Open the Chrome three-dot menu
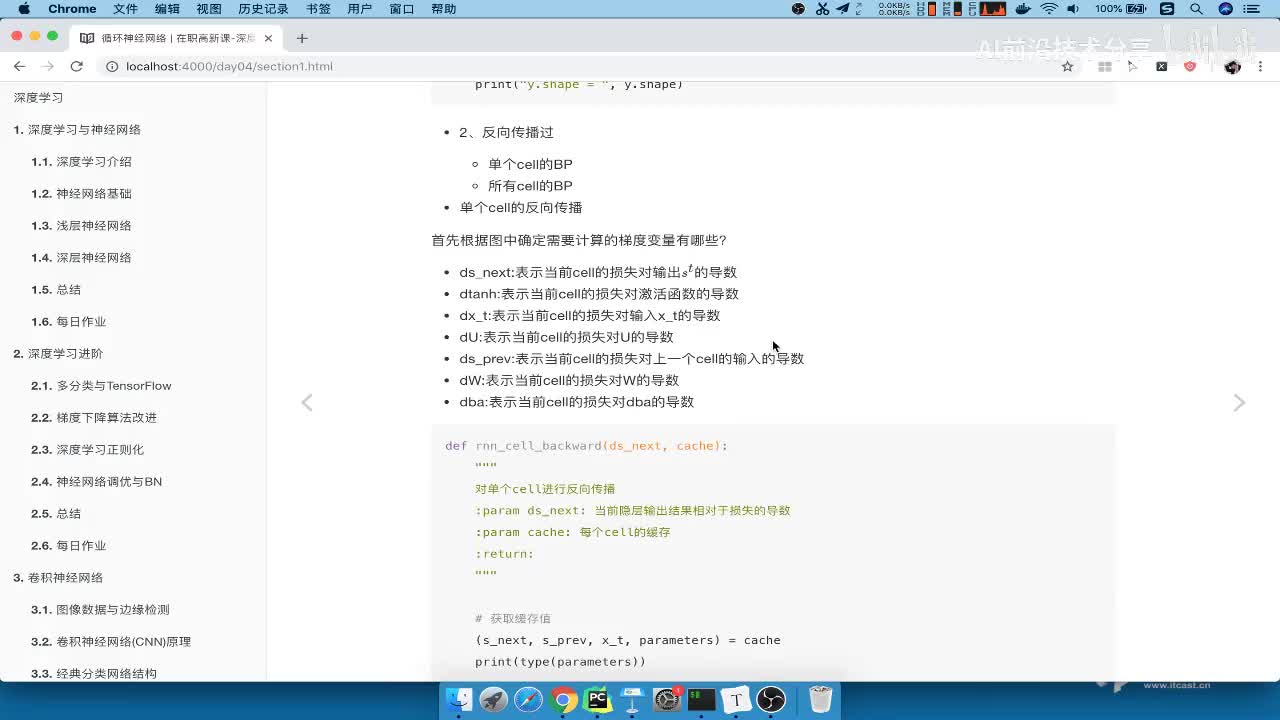Image resolution: width=1280 pixels, height=720 pixels. [x=1260, y=66]
